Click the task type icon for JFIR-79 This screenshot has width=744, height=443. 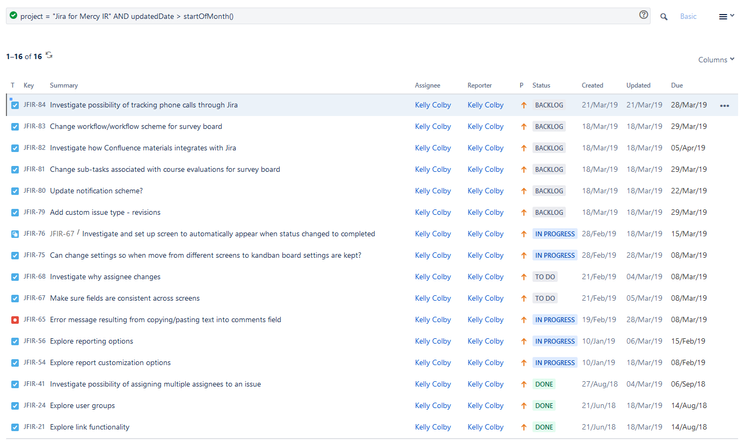[15, 212]
